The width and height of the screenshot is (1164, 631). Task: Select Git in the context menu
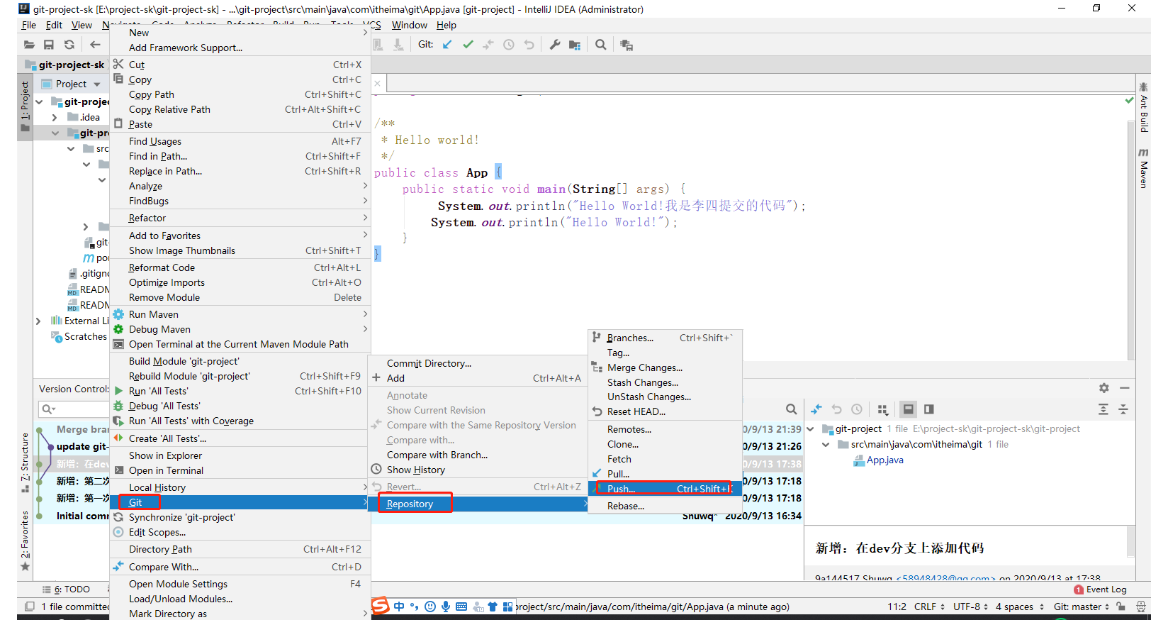point(240,503)
